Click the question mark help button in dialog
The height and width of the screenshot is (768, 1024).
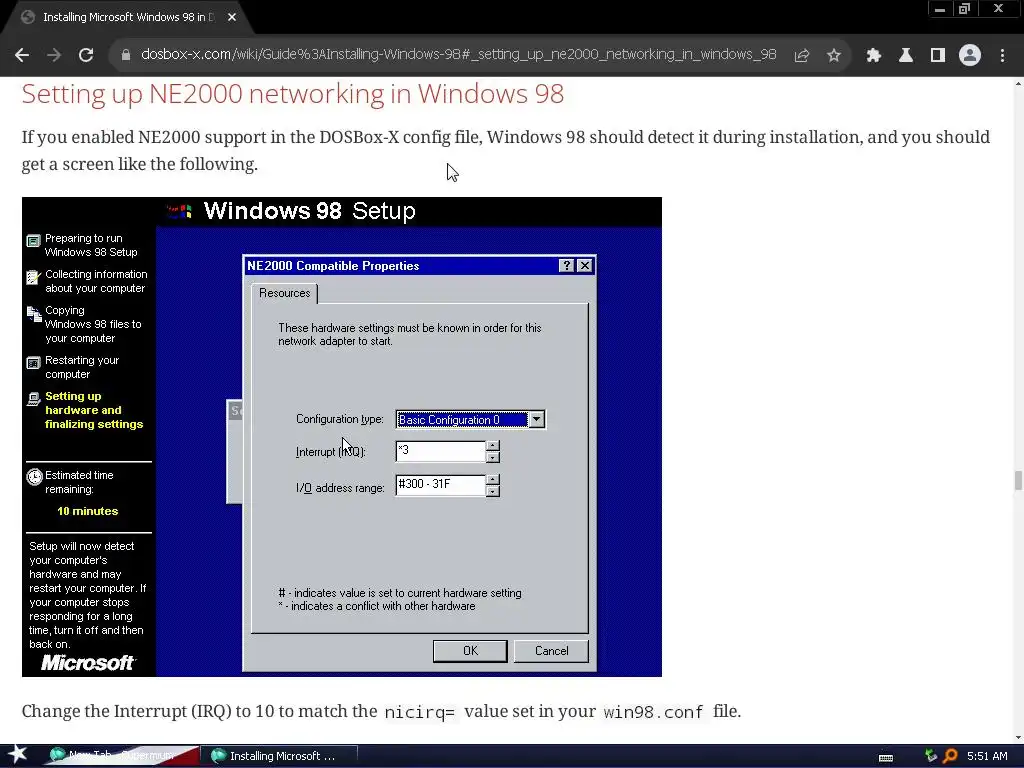[566, 265]
